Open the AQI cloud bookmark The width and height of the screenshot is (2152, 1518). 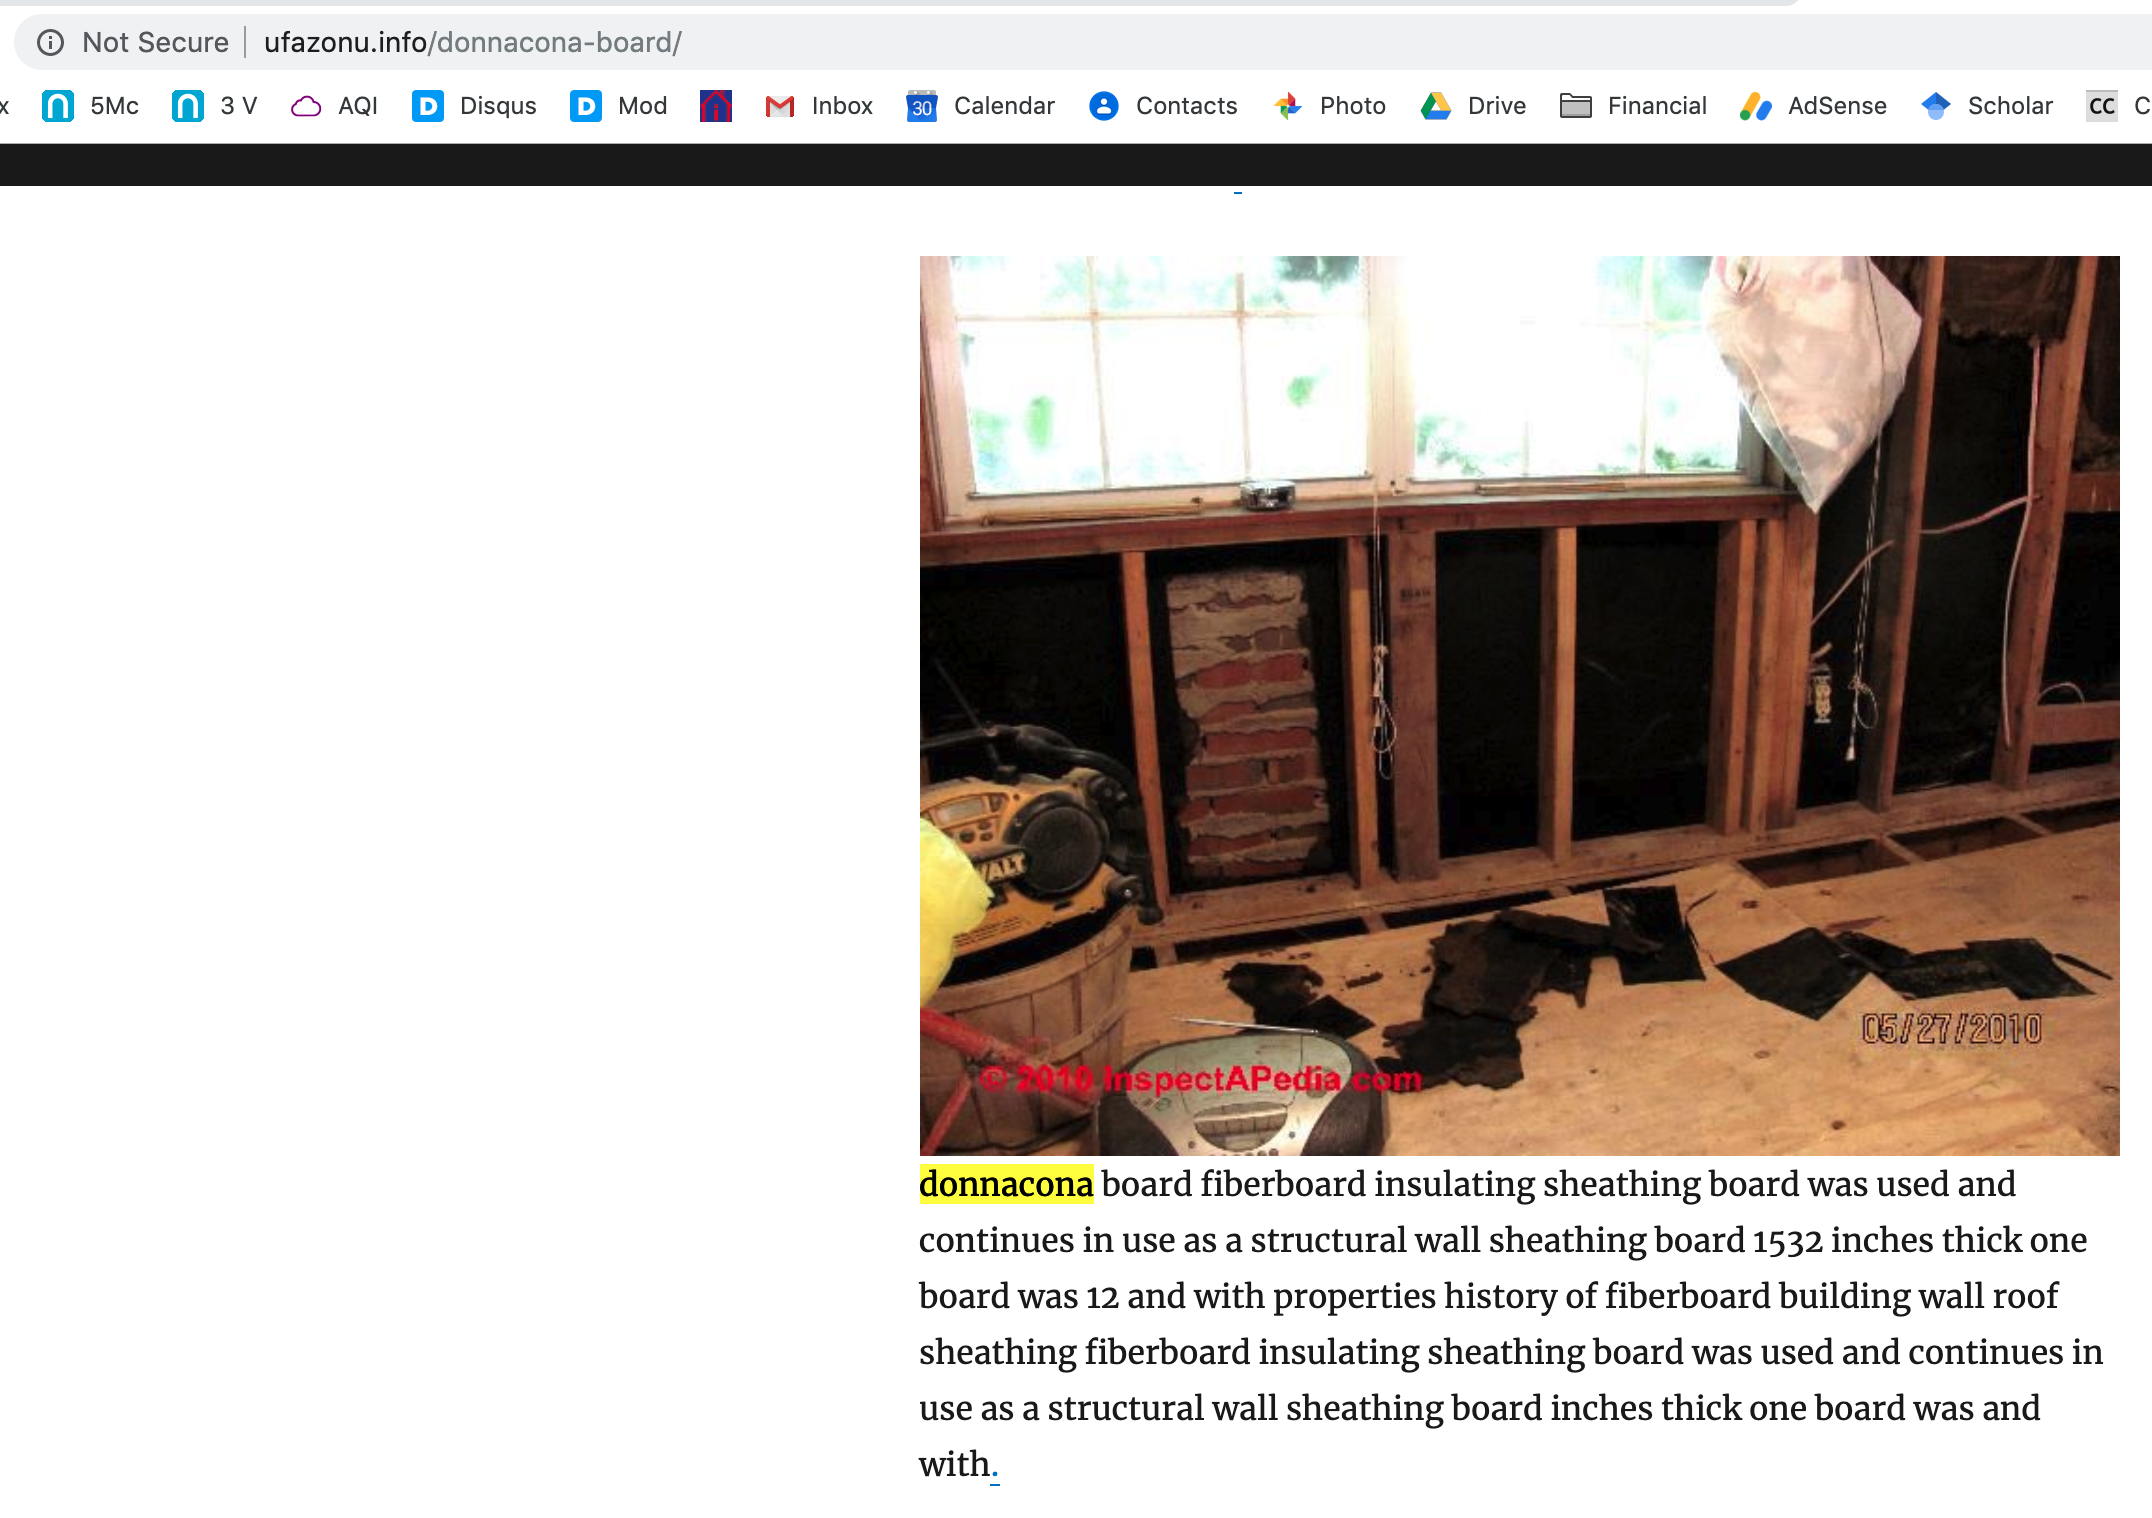[334, 106]
